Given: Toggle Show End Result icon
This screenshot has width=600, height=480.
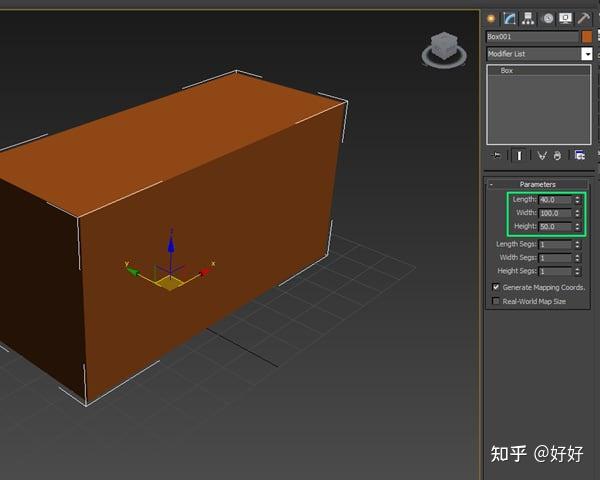Looking at the screenshot, I should pyautogui.click(x=519, y=155).
